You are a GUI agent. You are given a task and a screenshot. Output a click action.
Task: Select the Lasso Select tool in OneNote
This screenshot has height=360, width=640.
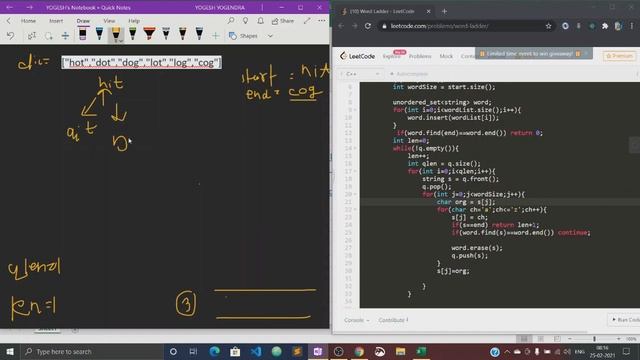click(49, 36)
